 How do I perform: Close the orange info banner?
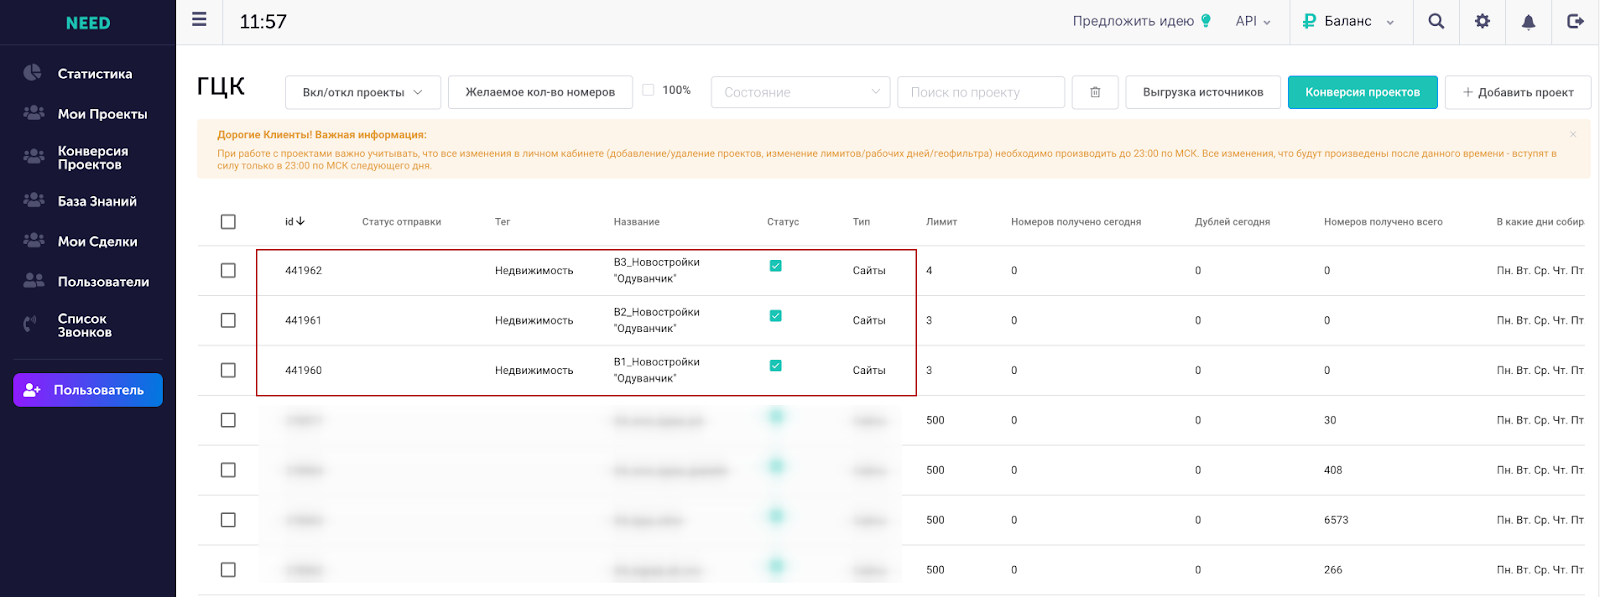[1573, 134]
